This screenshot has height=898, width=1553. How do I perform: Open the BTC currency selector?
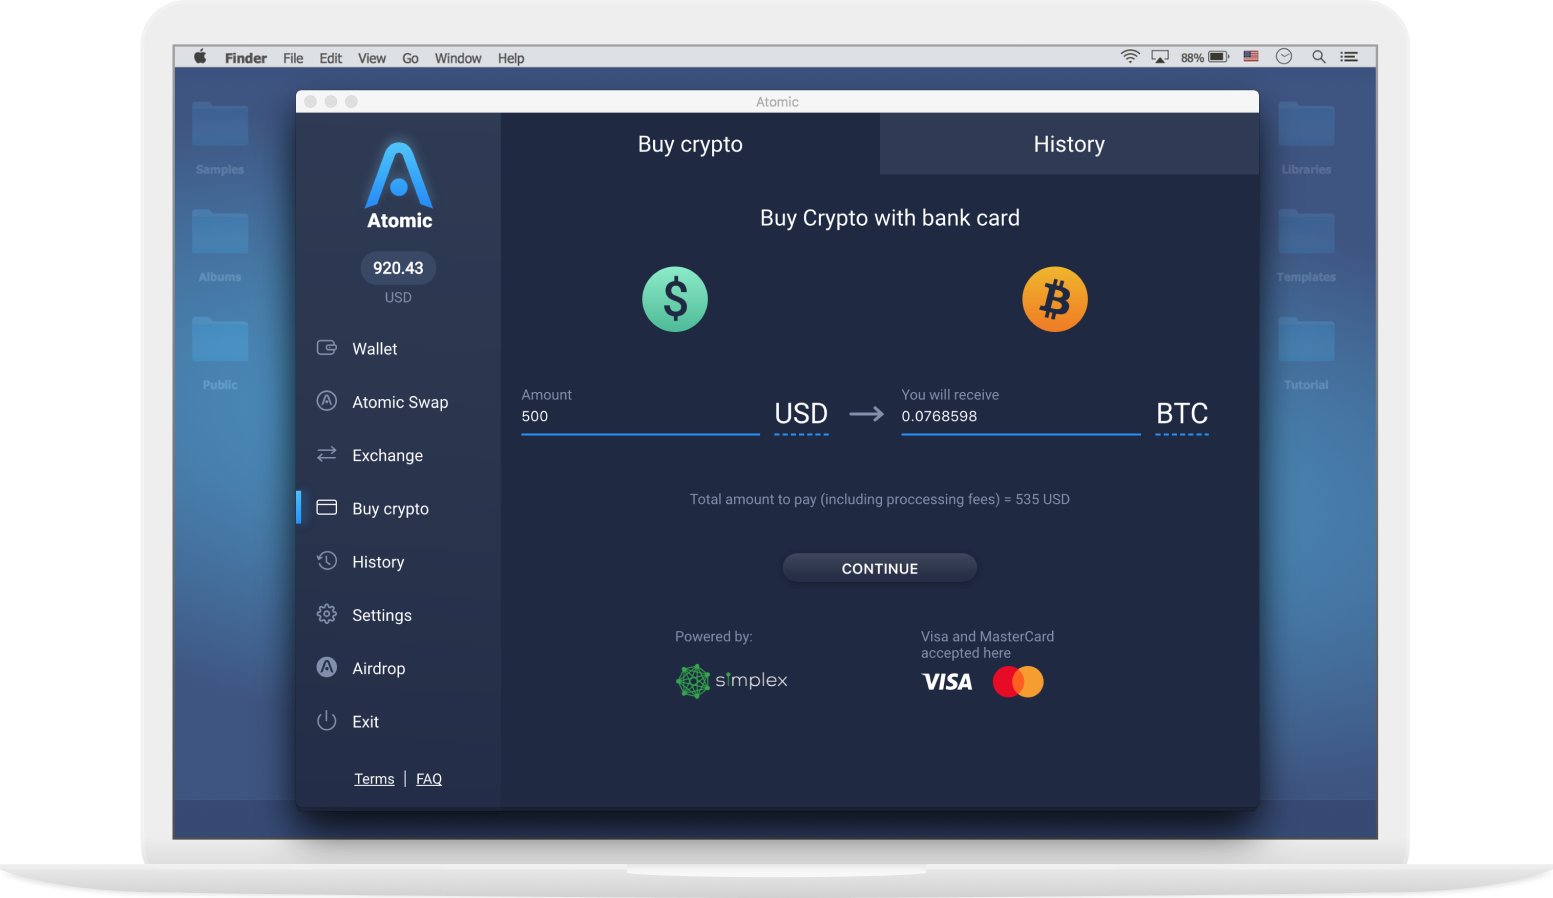(x=1182, y=414)
